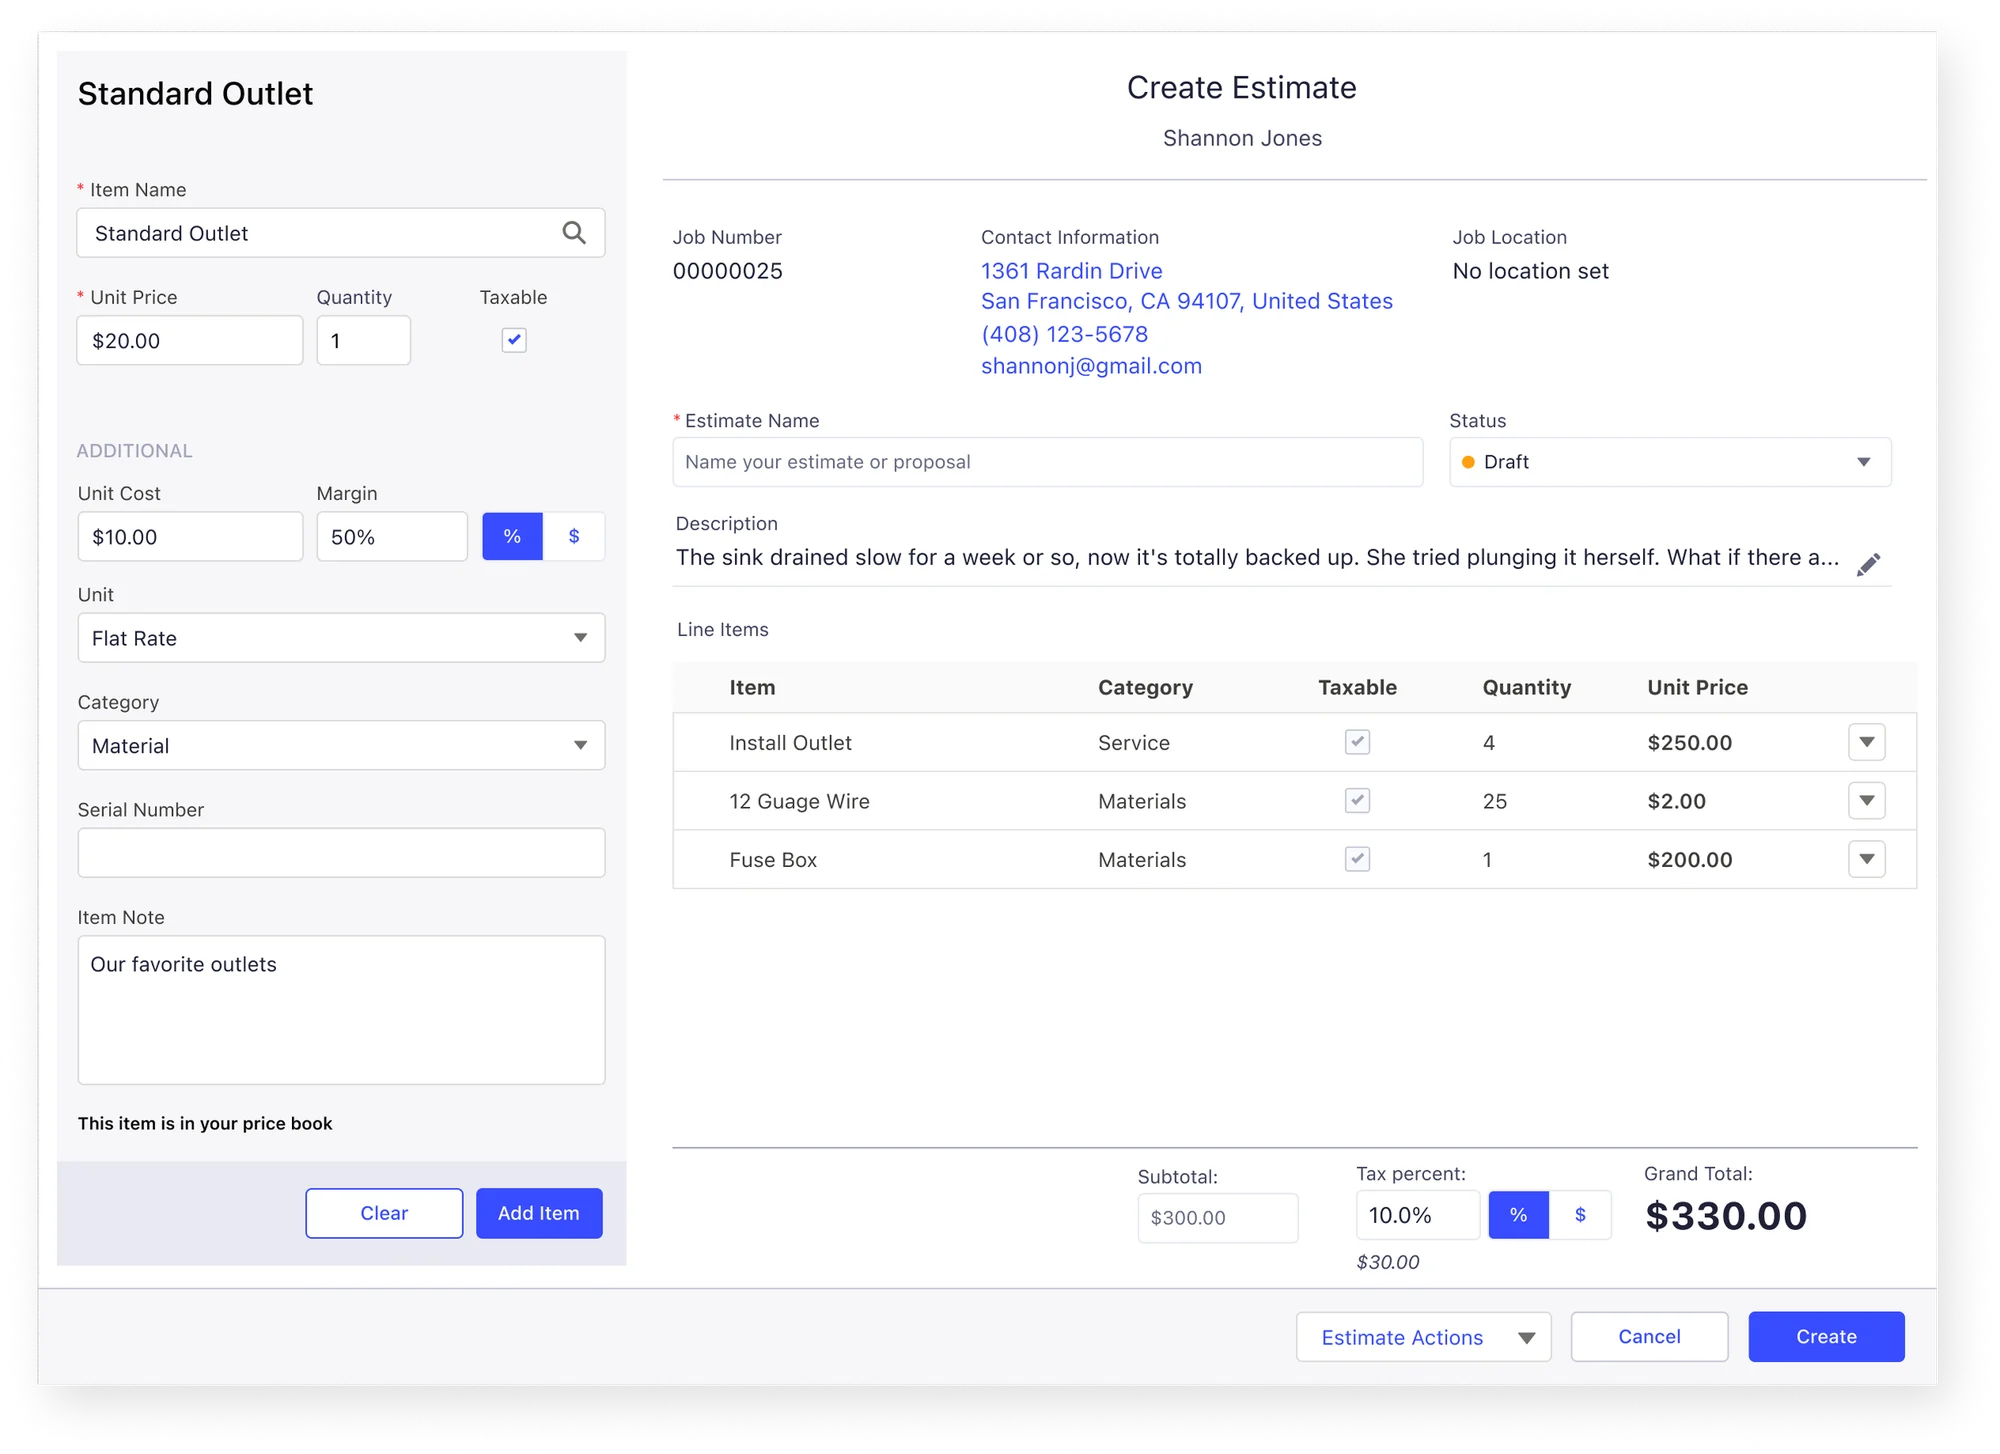2000x1454 pixels.
Task: Click the $330.00 grand total
Action: coord(1725,1216)
